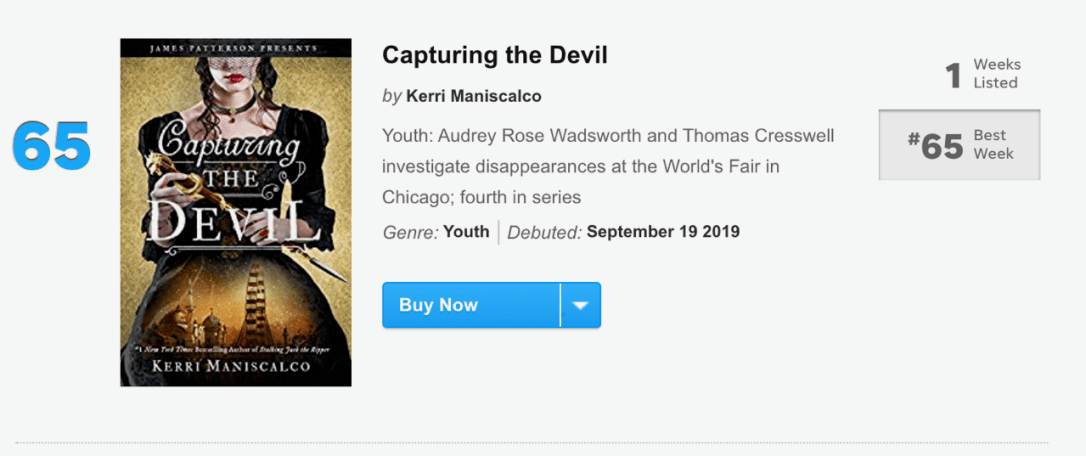
Task: Click the "Best Week" label text
Action: click(x=993, y=145)
